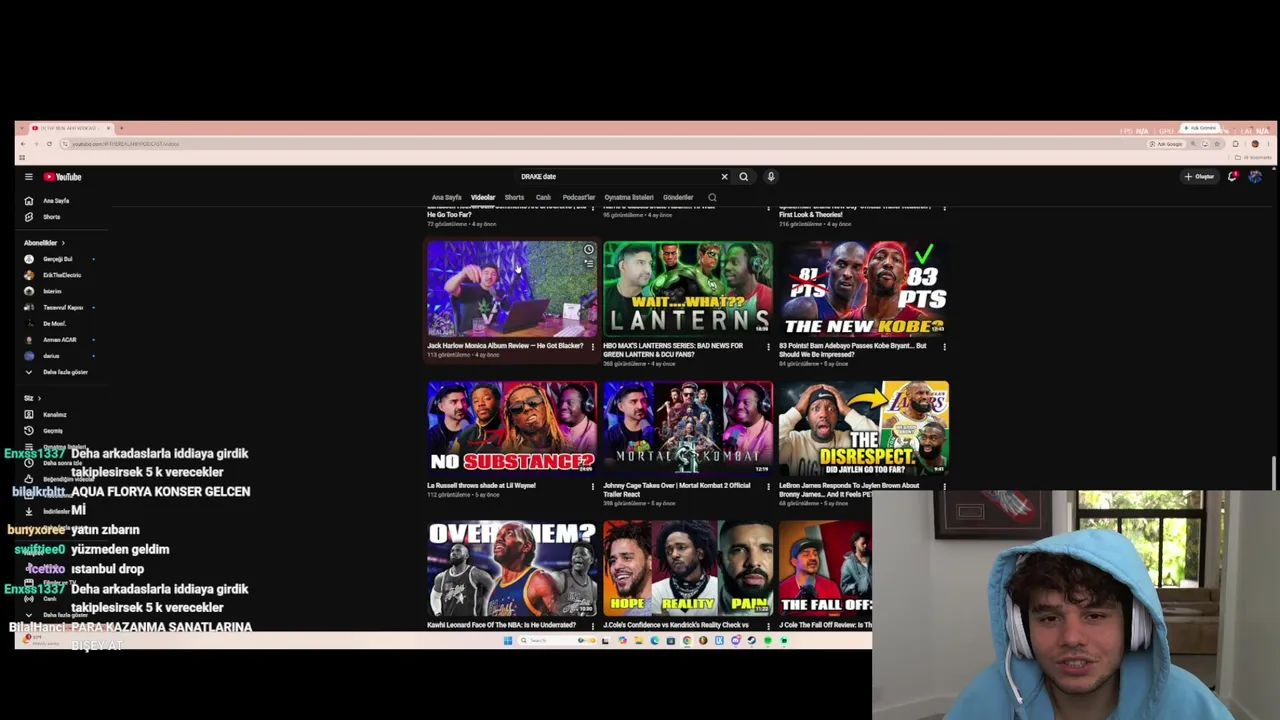The width and height of the screenshot is (1280, 720).
Task: Play the NO SUBSTANCE video thumbnail
Action: (x=512, y=429)
